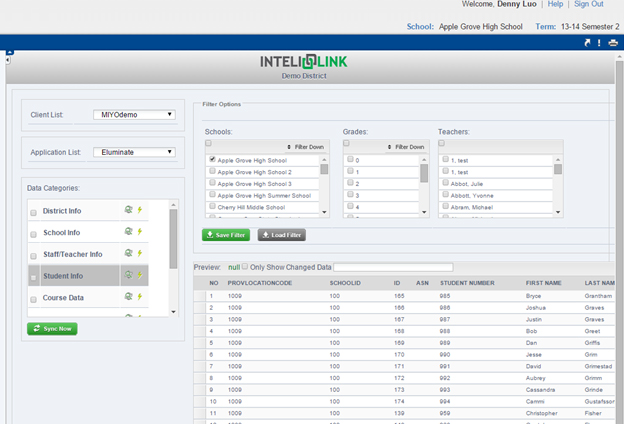Click the Student Info sync icon
Image resolution: width=624 pixels, height=424 pixels.
tap(128, 275)
